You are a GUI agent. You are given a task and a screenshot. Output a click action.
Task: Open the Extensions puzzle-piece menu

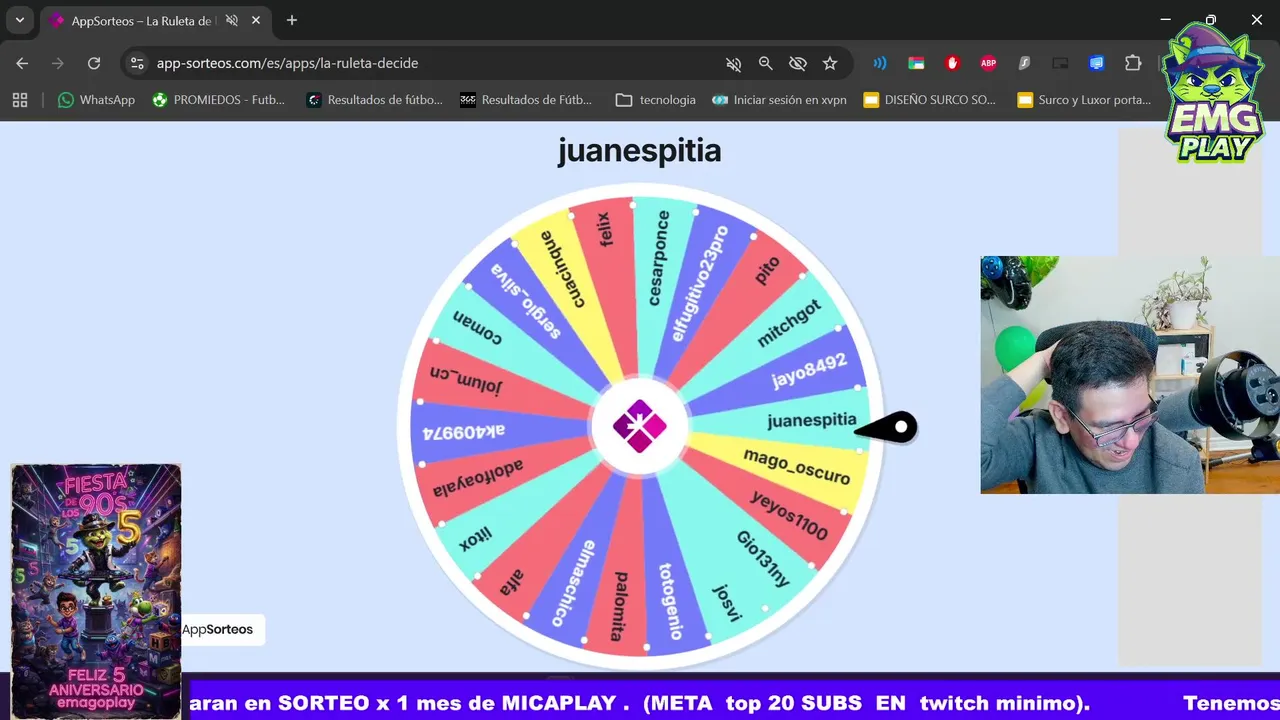tap(1132, 63)
